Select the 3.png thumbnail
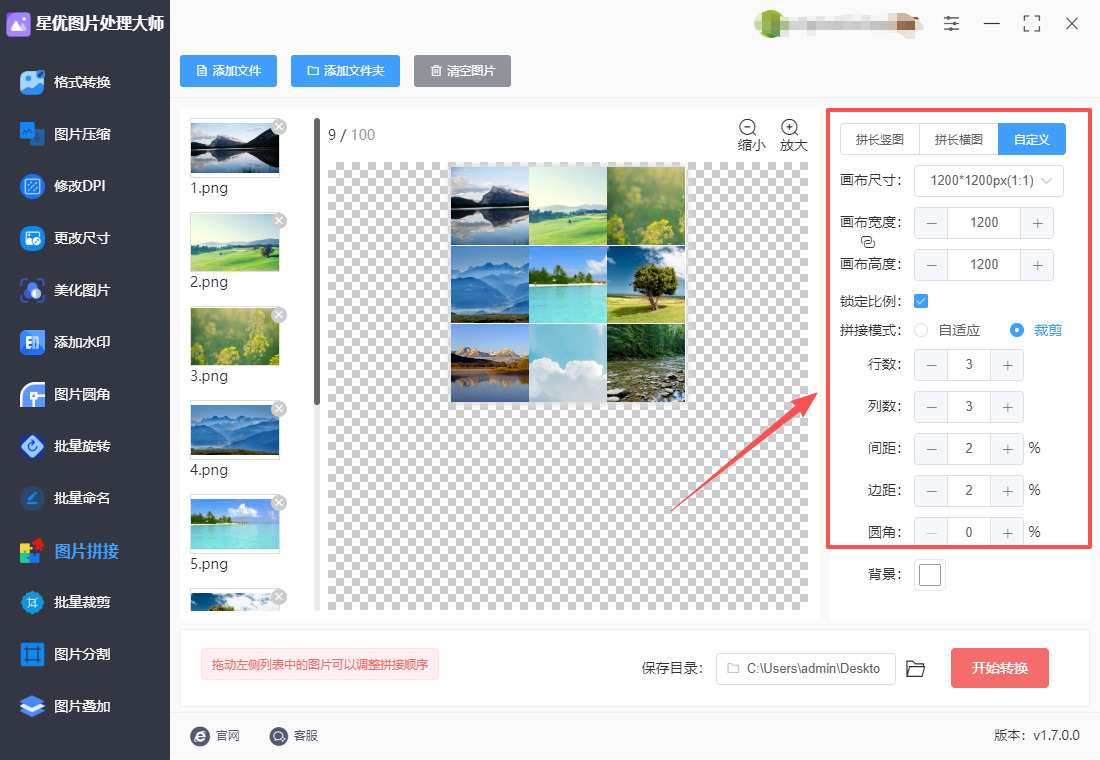1100x760 pixels. click(235, 336)
